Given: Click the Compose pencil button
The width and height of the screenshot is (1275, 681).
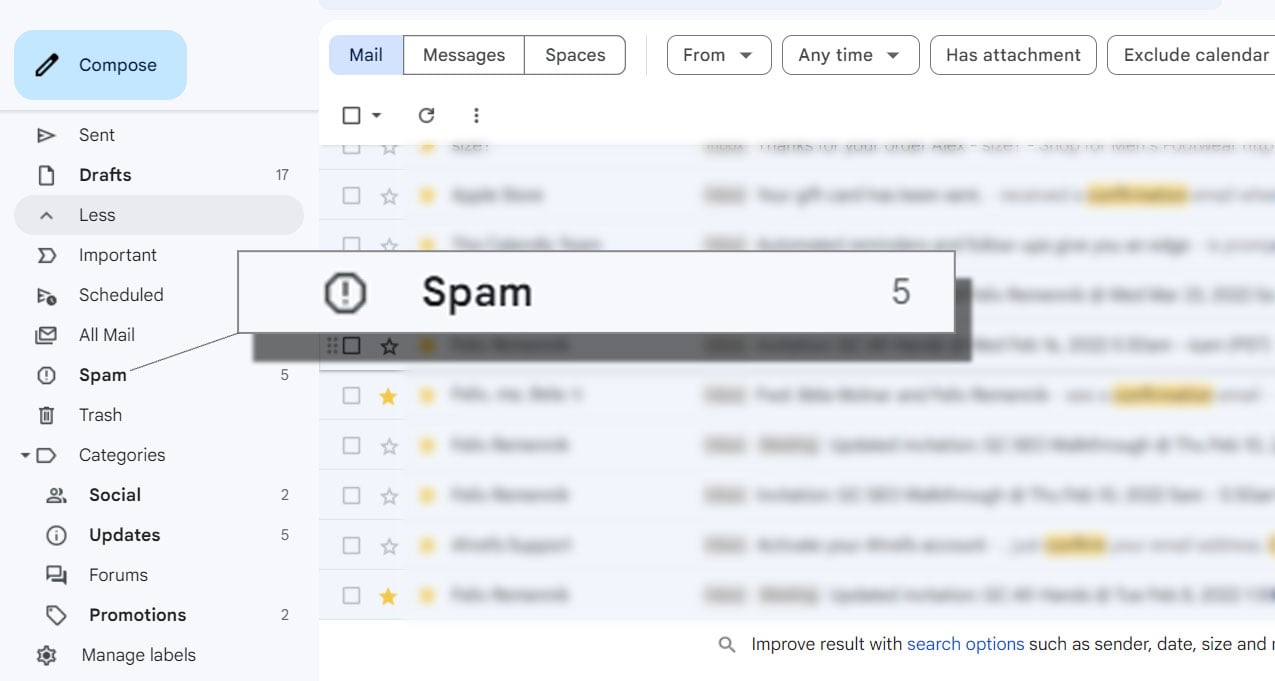Looking at the screenshot, I should click(100, 65).
